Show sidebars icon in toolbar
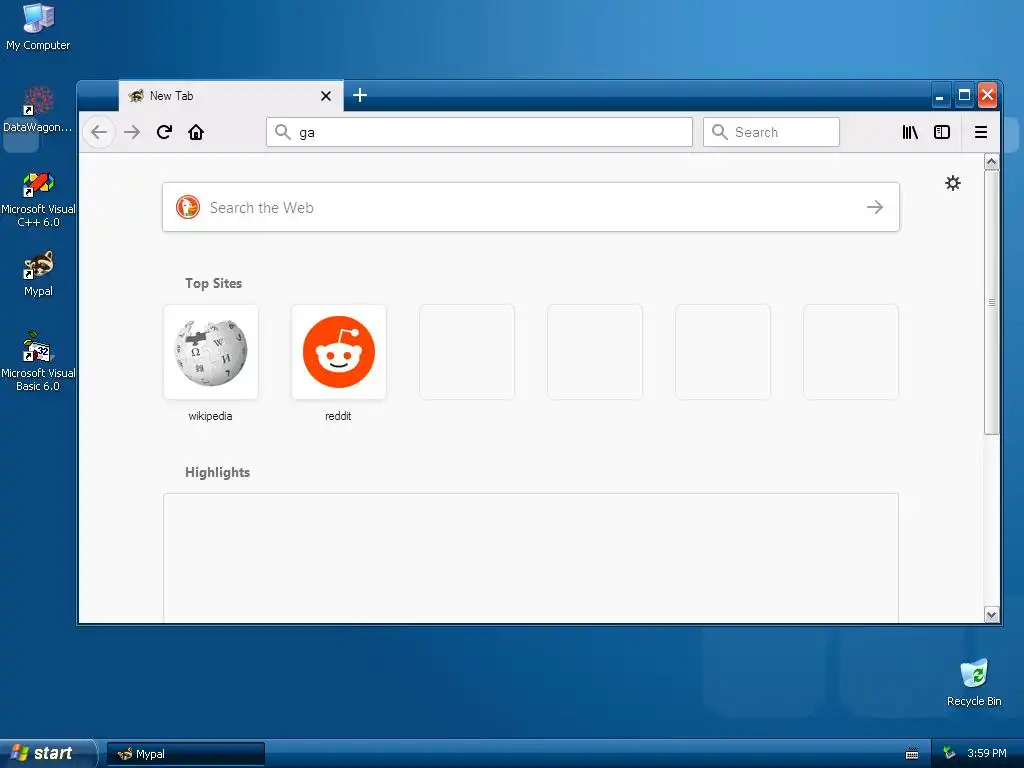Screen dimensions: 1024x768 coord(942,133)
